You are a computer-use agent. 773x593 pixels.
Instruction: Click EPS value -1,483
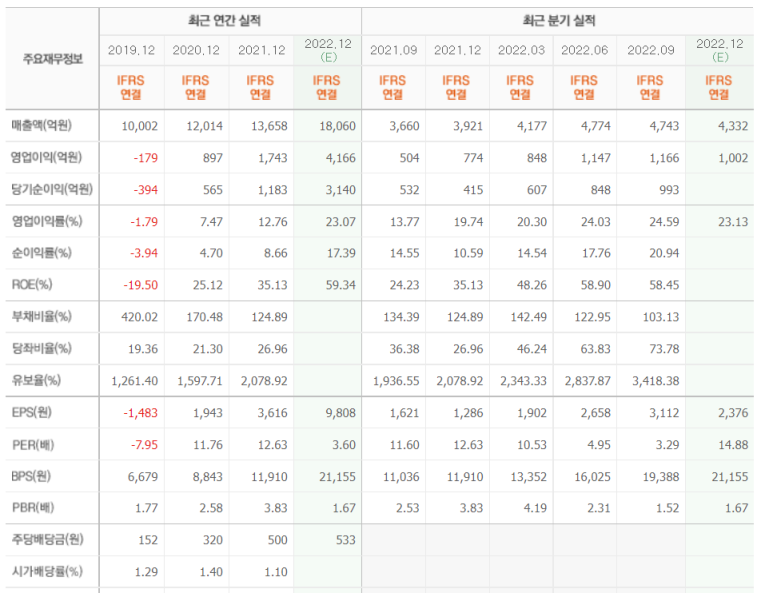(x=141, y=413)
